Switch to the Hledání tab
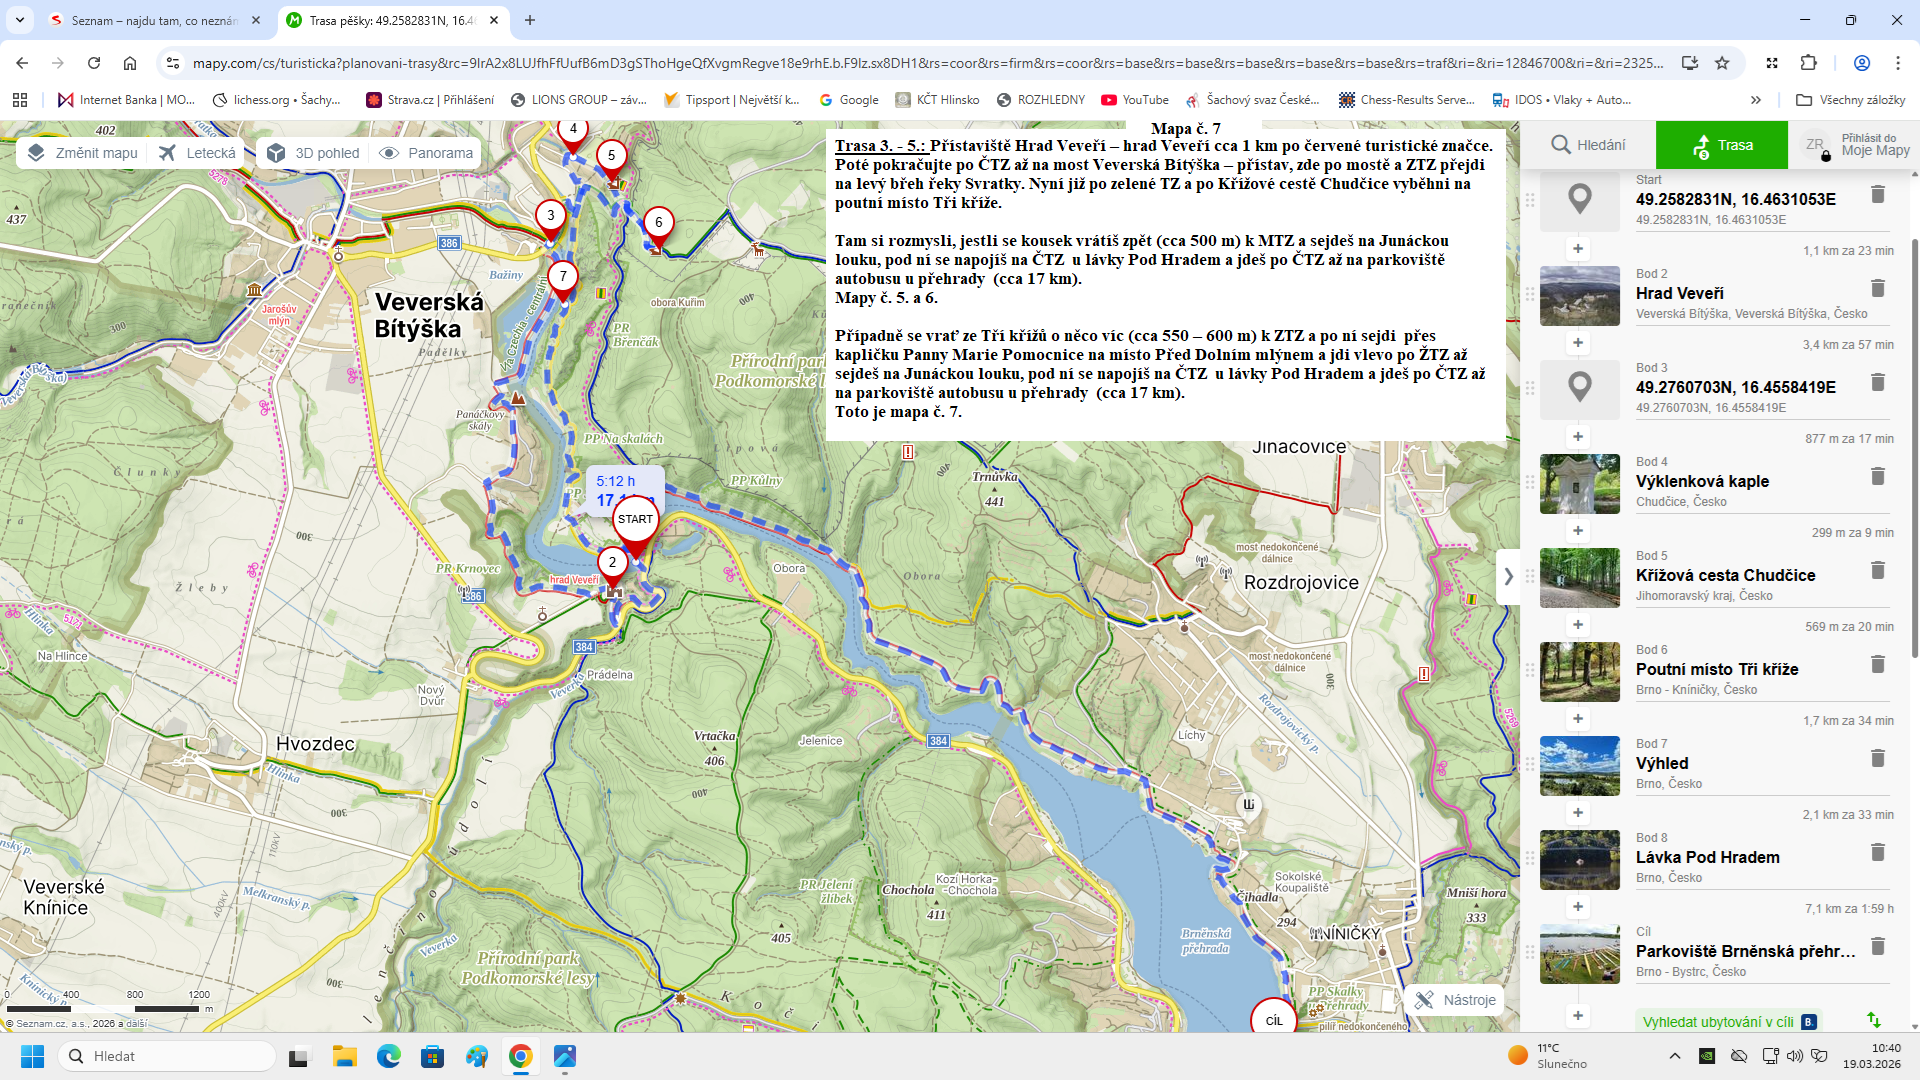The height and width of the screenshot is (1080, 1920). click(1588, 145)
